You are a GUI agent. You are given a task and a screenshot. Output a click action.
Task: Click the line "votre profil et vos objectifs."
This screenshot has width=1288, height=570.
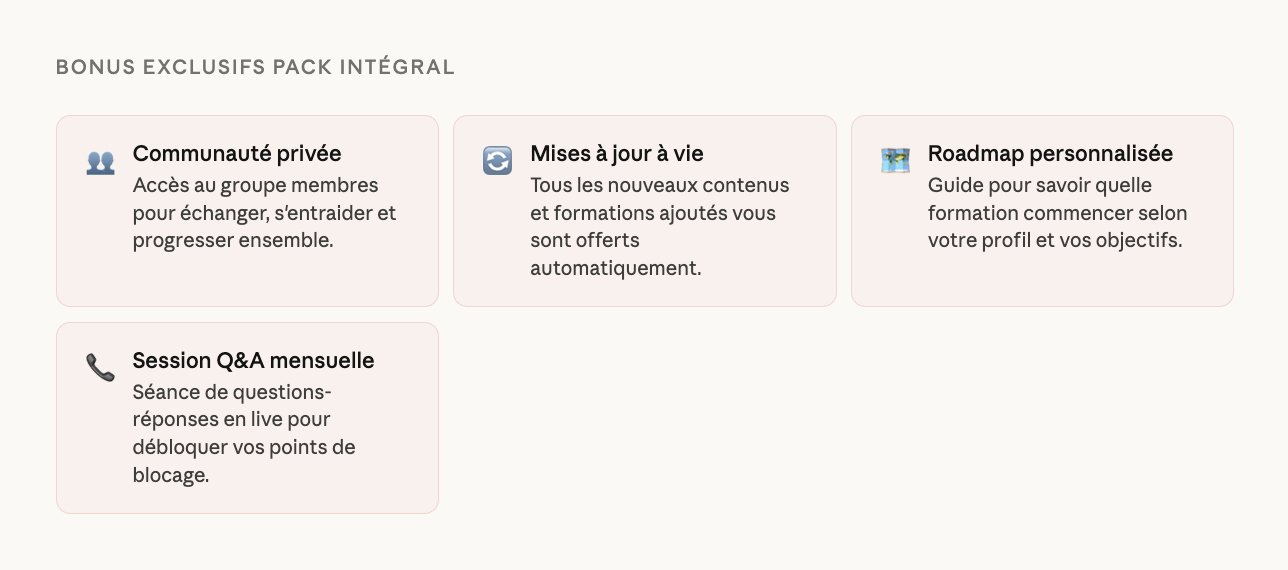[1055, 241]
